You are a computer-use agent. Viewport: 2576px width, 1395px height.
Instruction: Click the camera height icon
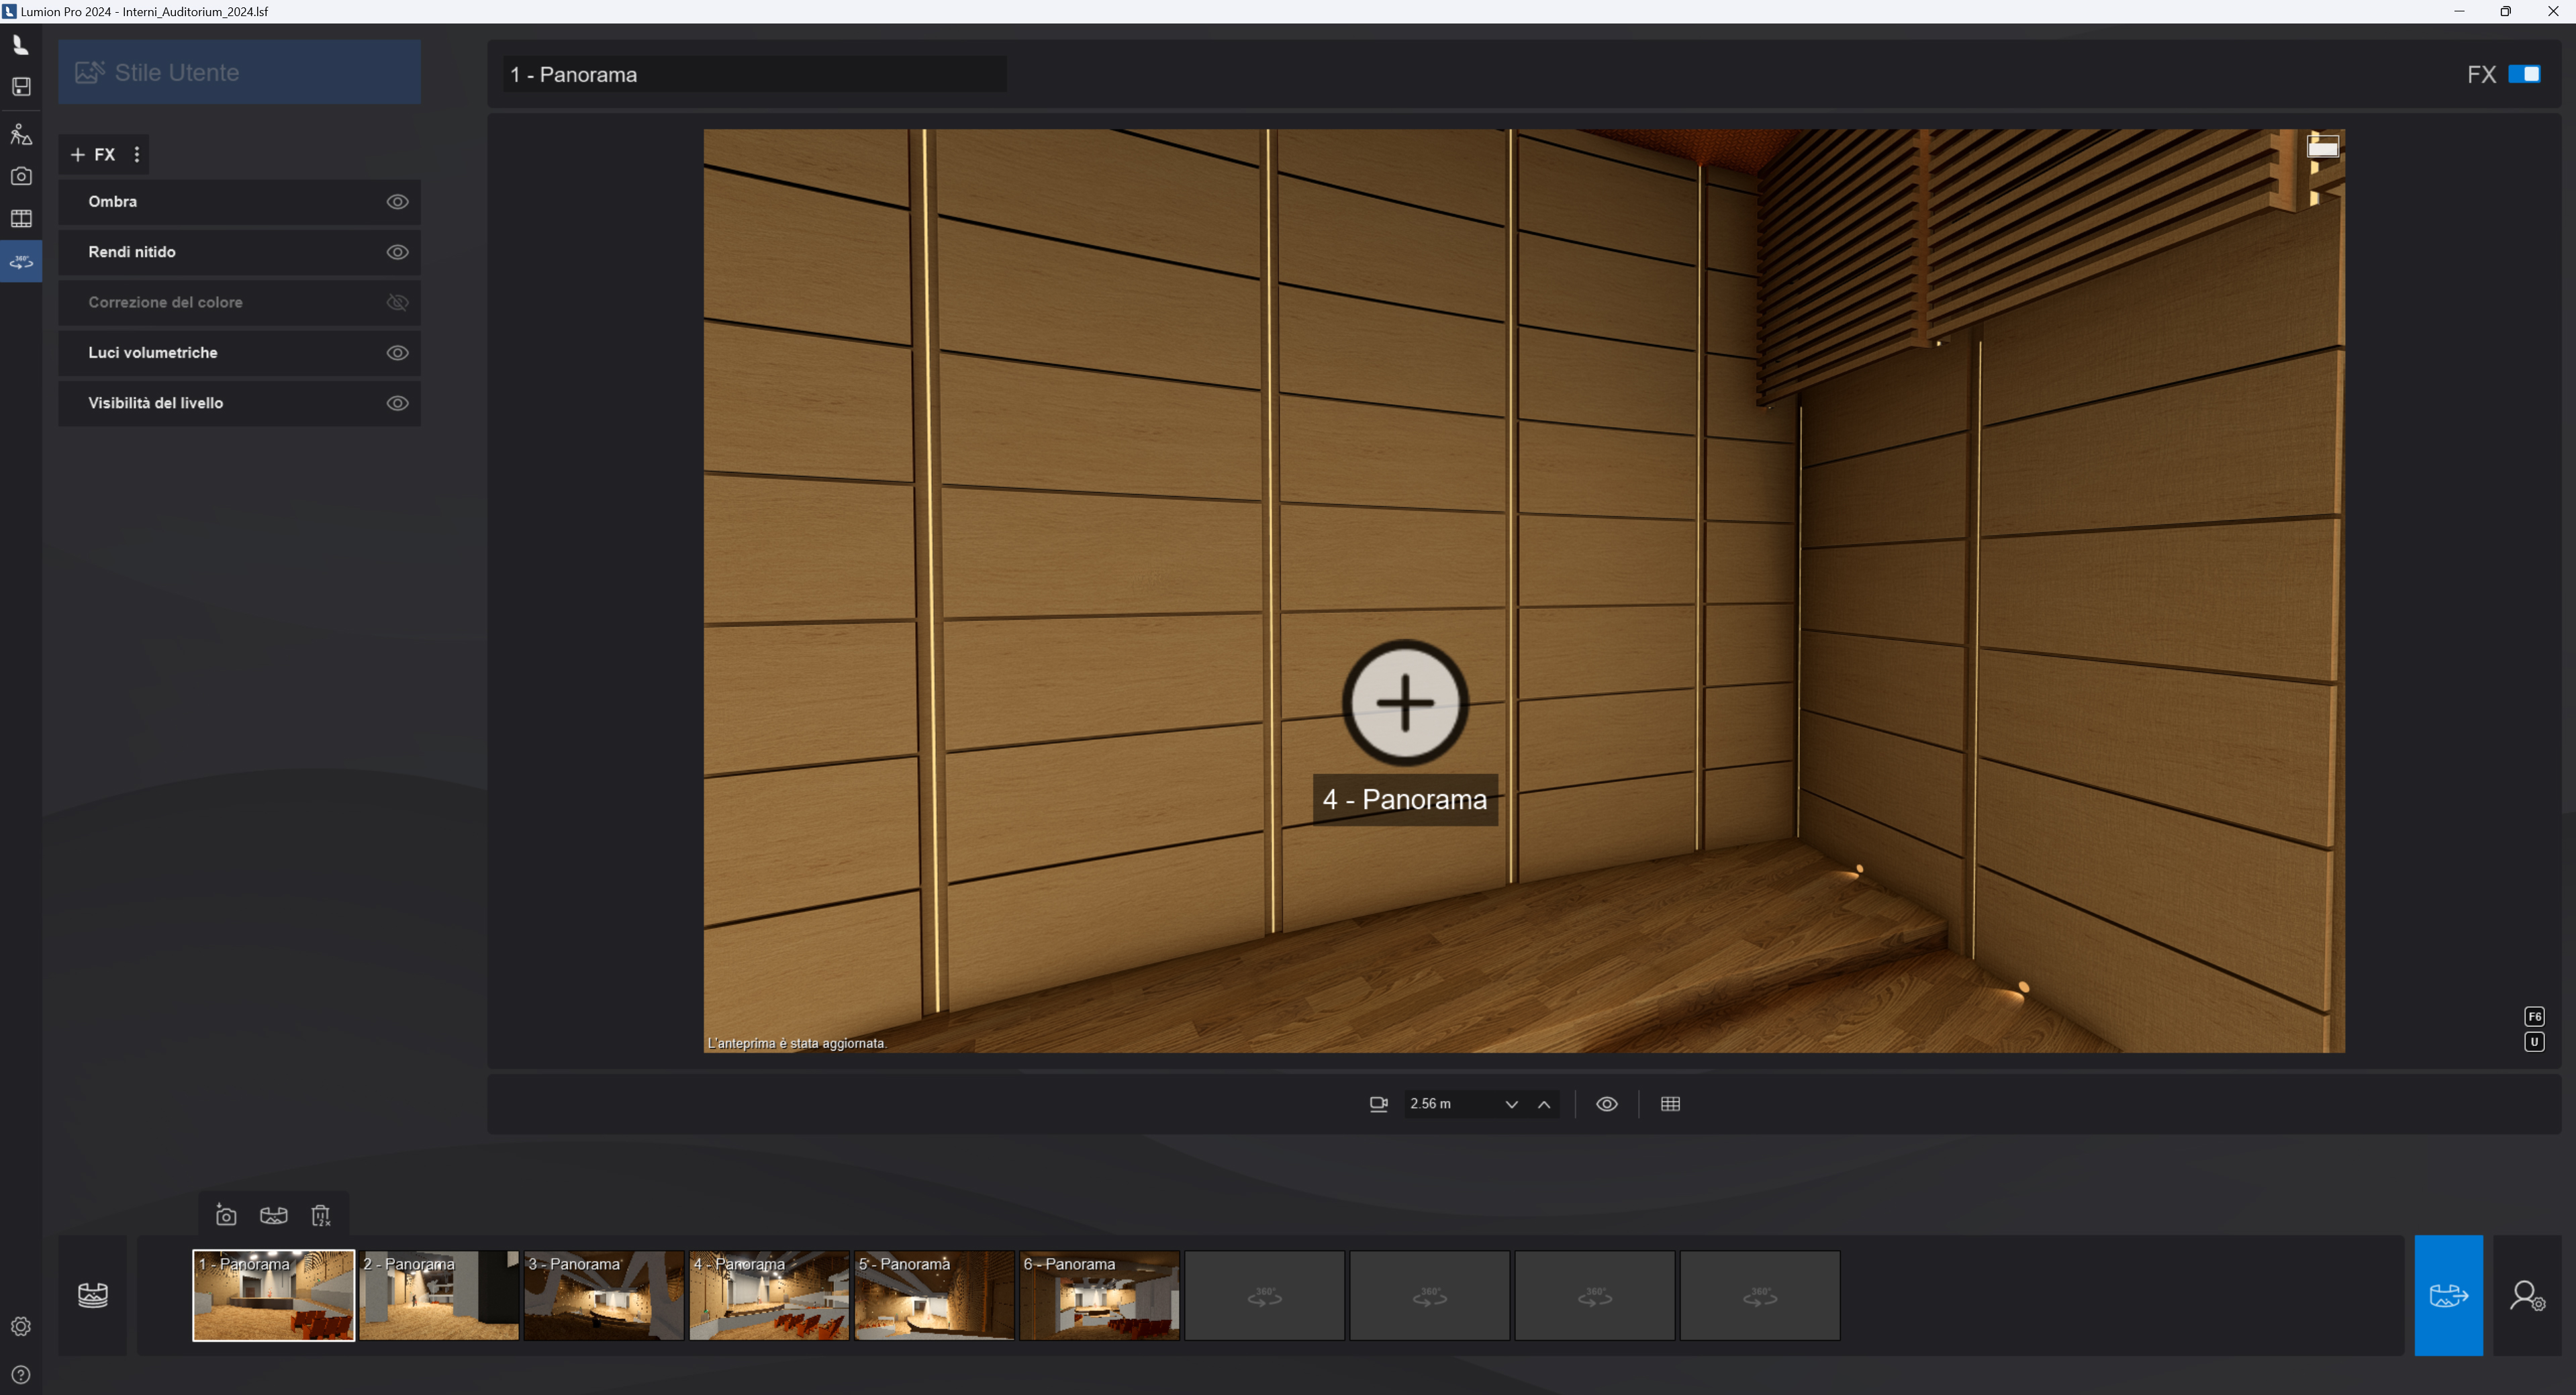click(x=1378, y=1104)
